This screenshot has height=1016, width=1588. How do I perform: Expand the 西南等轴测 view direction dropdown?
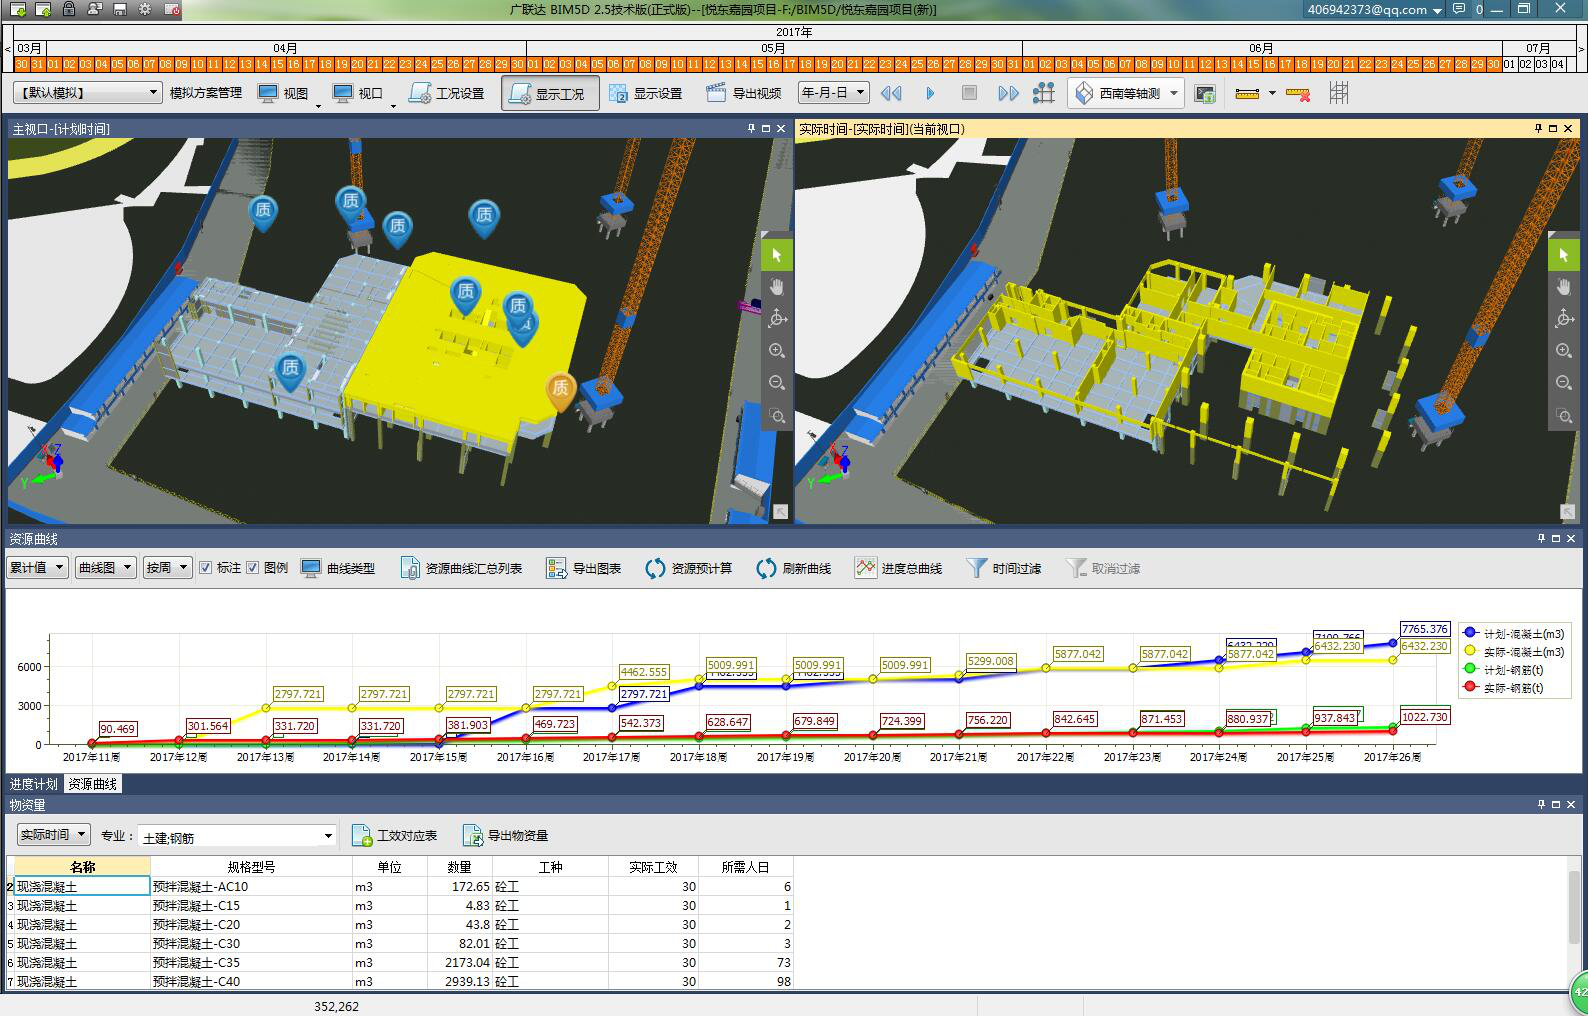(1174, 93)
